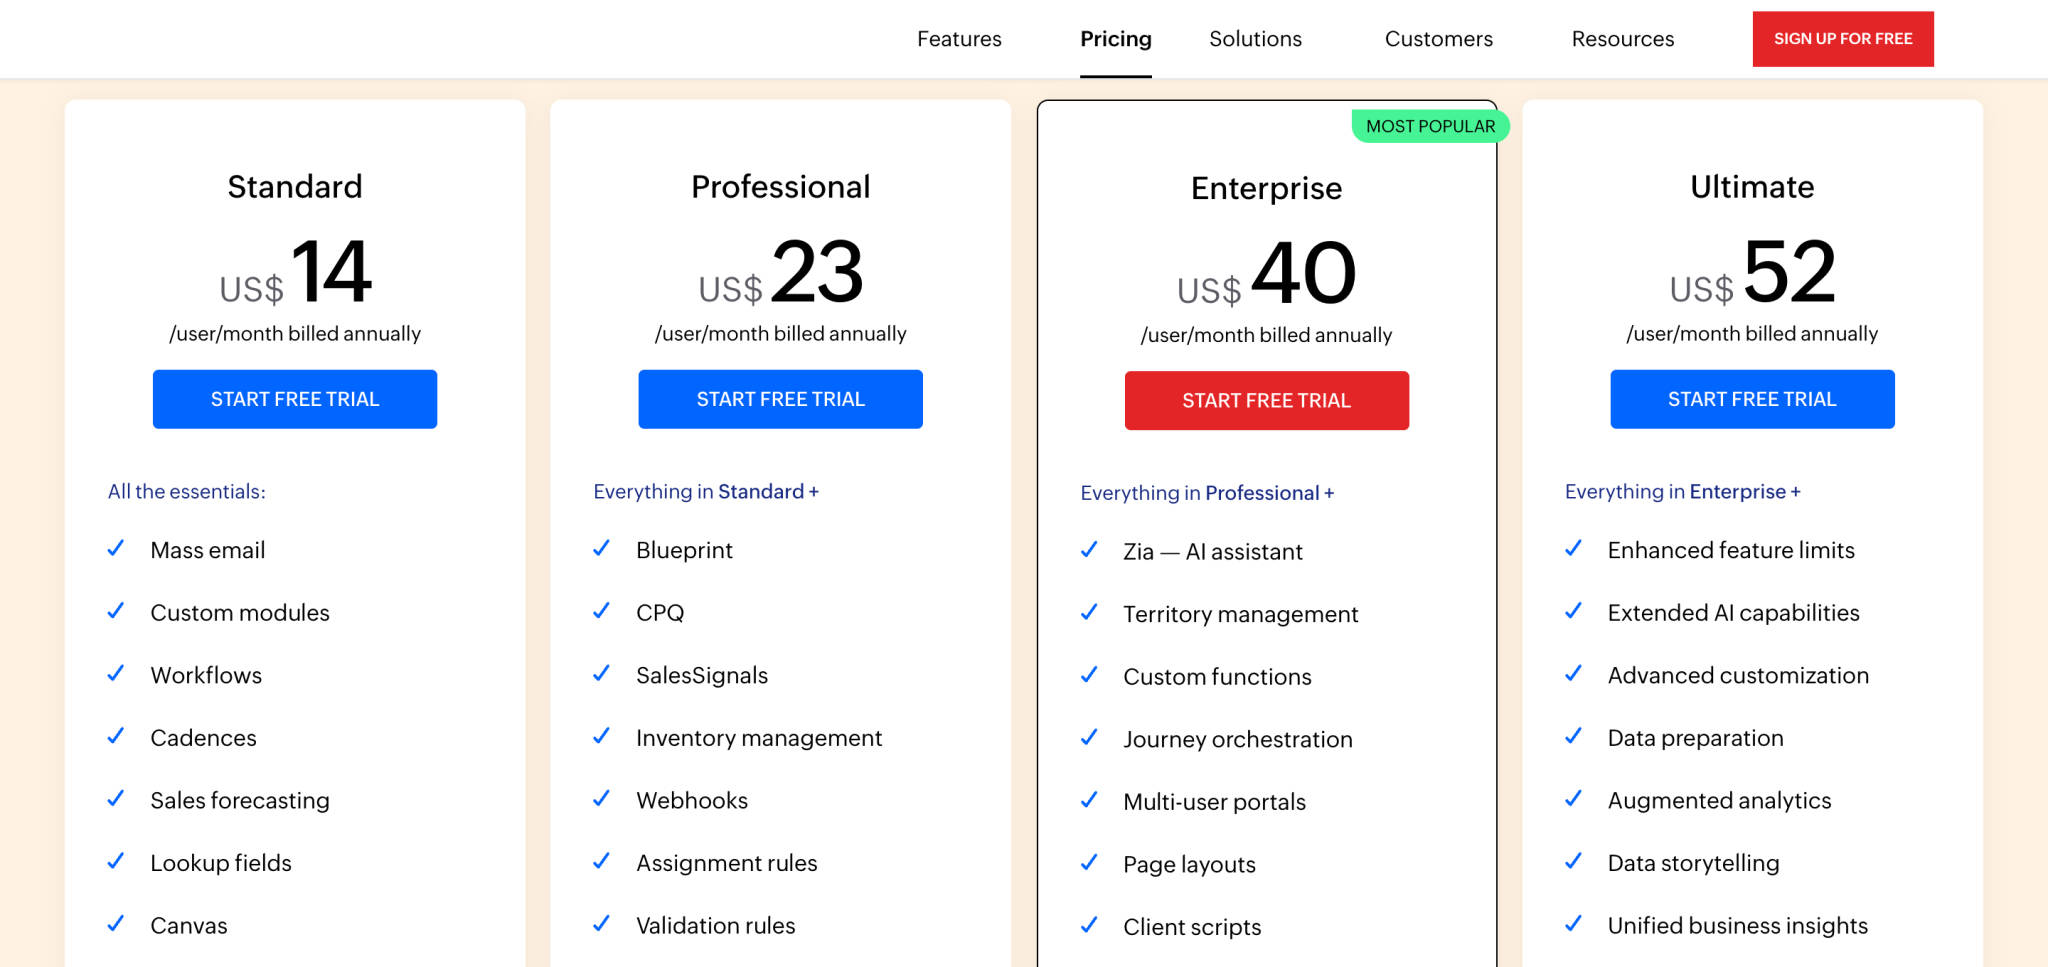
Task: Click the checkmark beside Zia AI assistant
Action: coord(1089,550)
